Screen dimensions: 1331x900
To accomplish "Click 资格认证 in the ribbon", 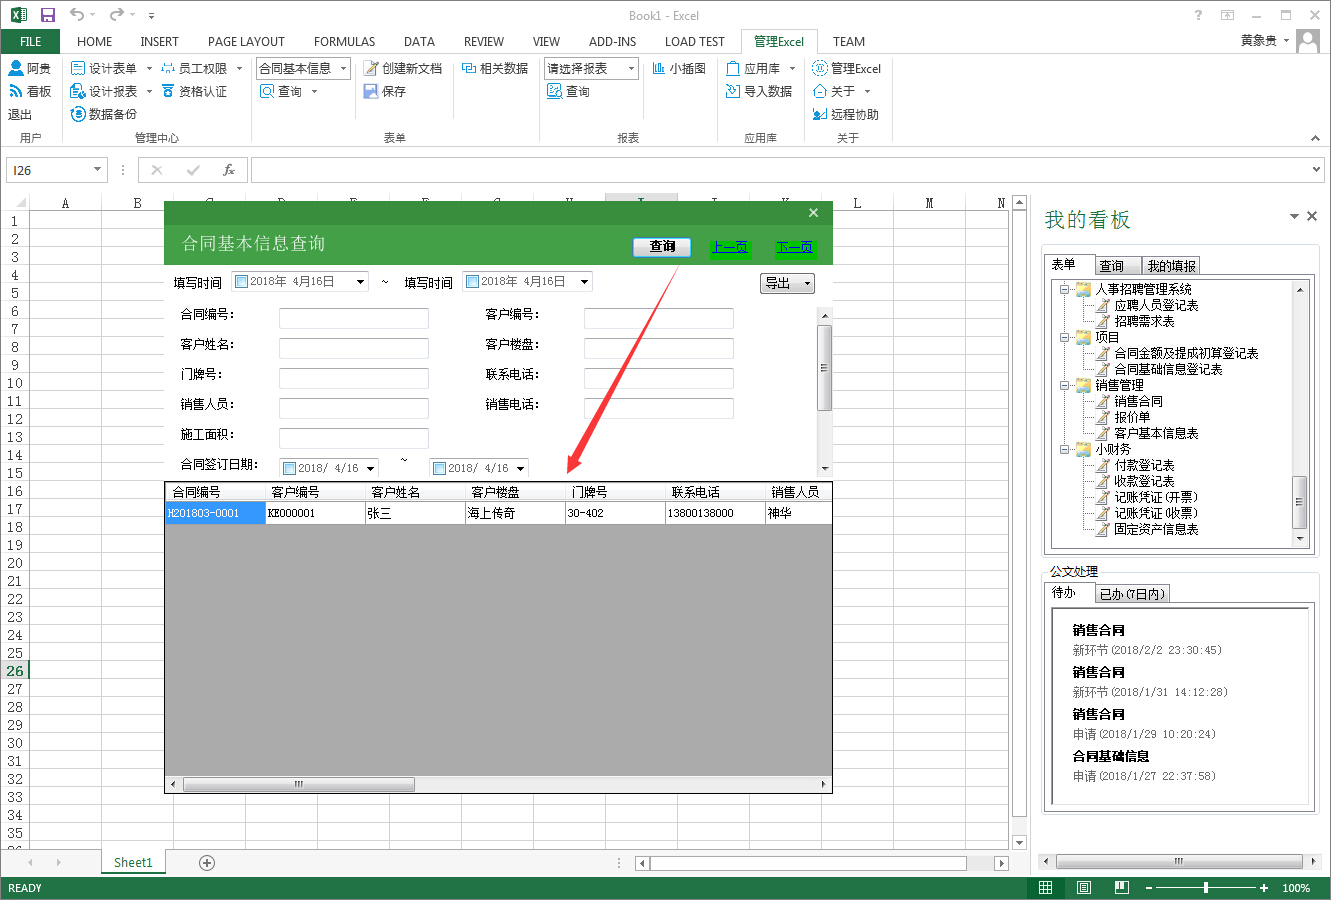I will pyautogui.click(x=194, y=91).
